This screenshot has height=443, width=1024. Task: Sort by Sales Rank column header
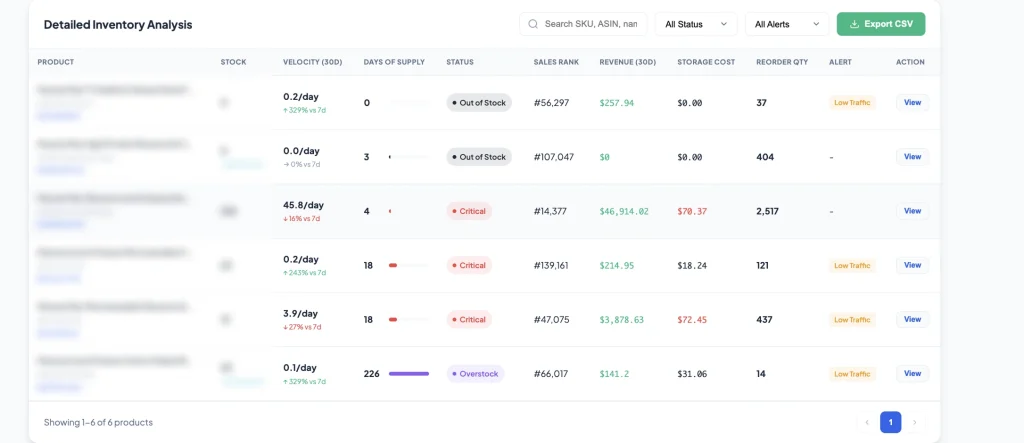(556, 62)
